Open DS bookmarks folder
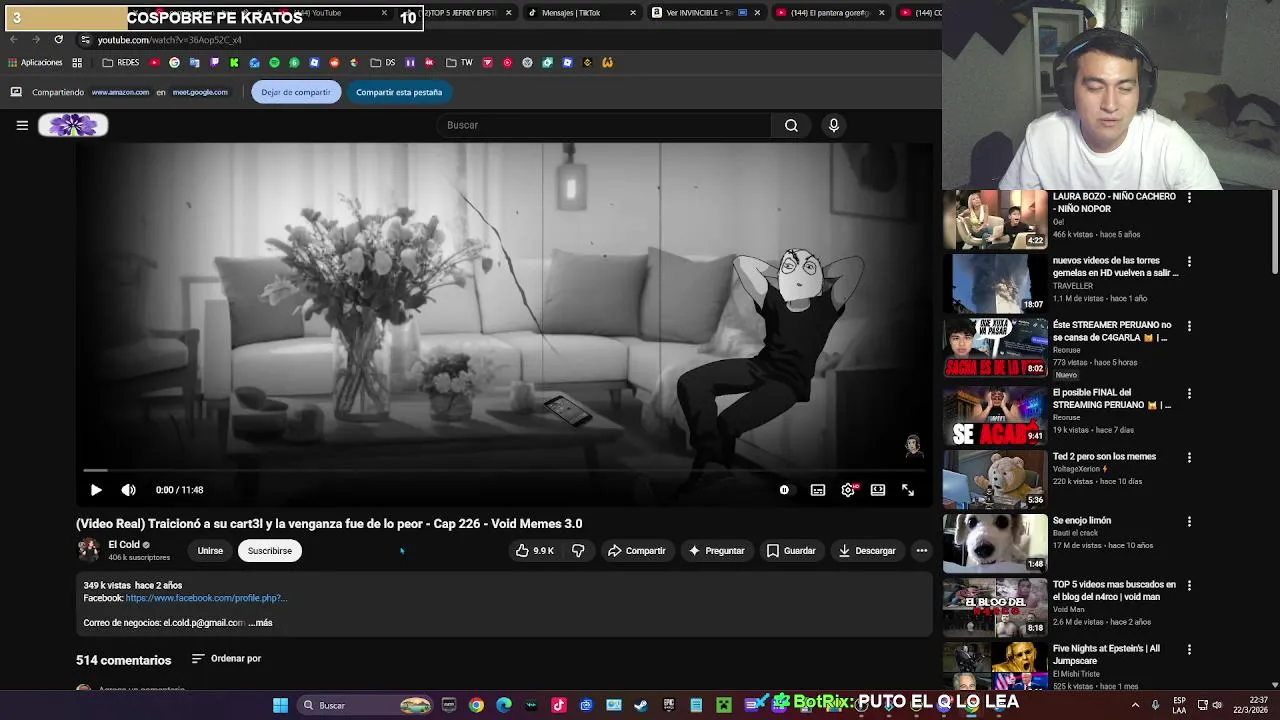Screen dimensions: 1280x720 (x=383, y=62)
